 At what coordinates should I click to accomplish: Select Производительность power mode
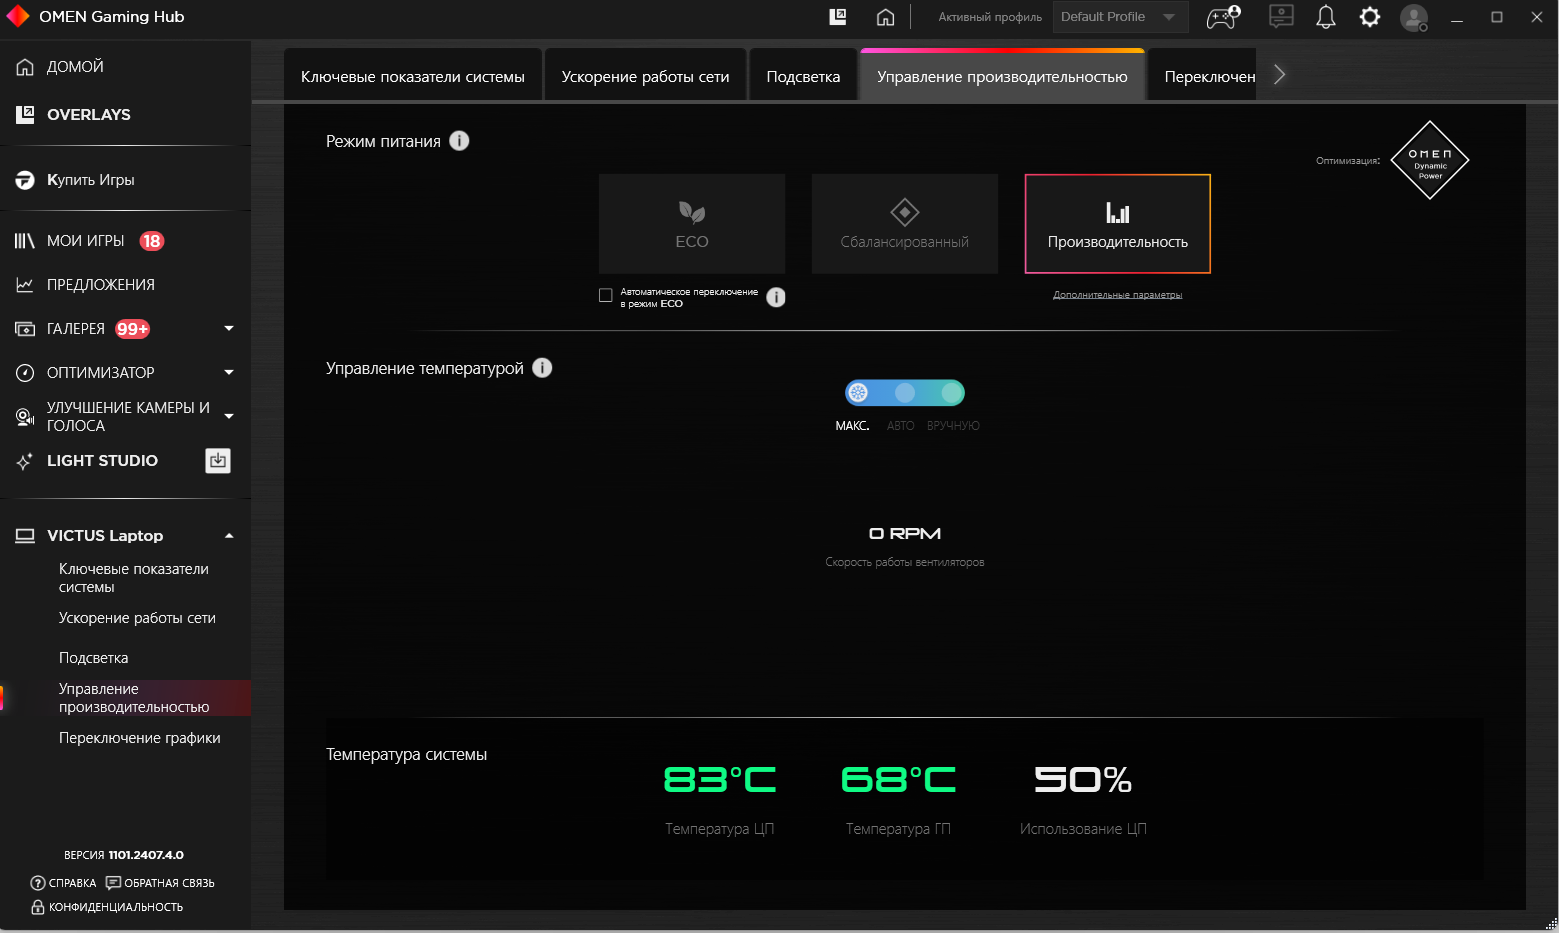pos(1118,224)
